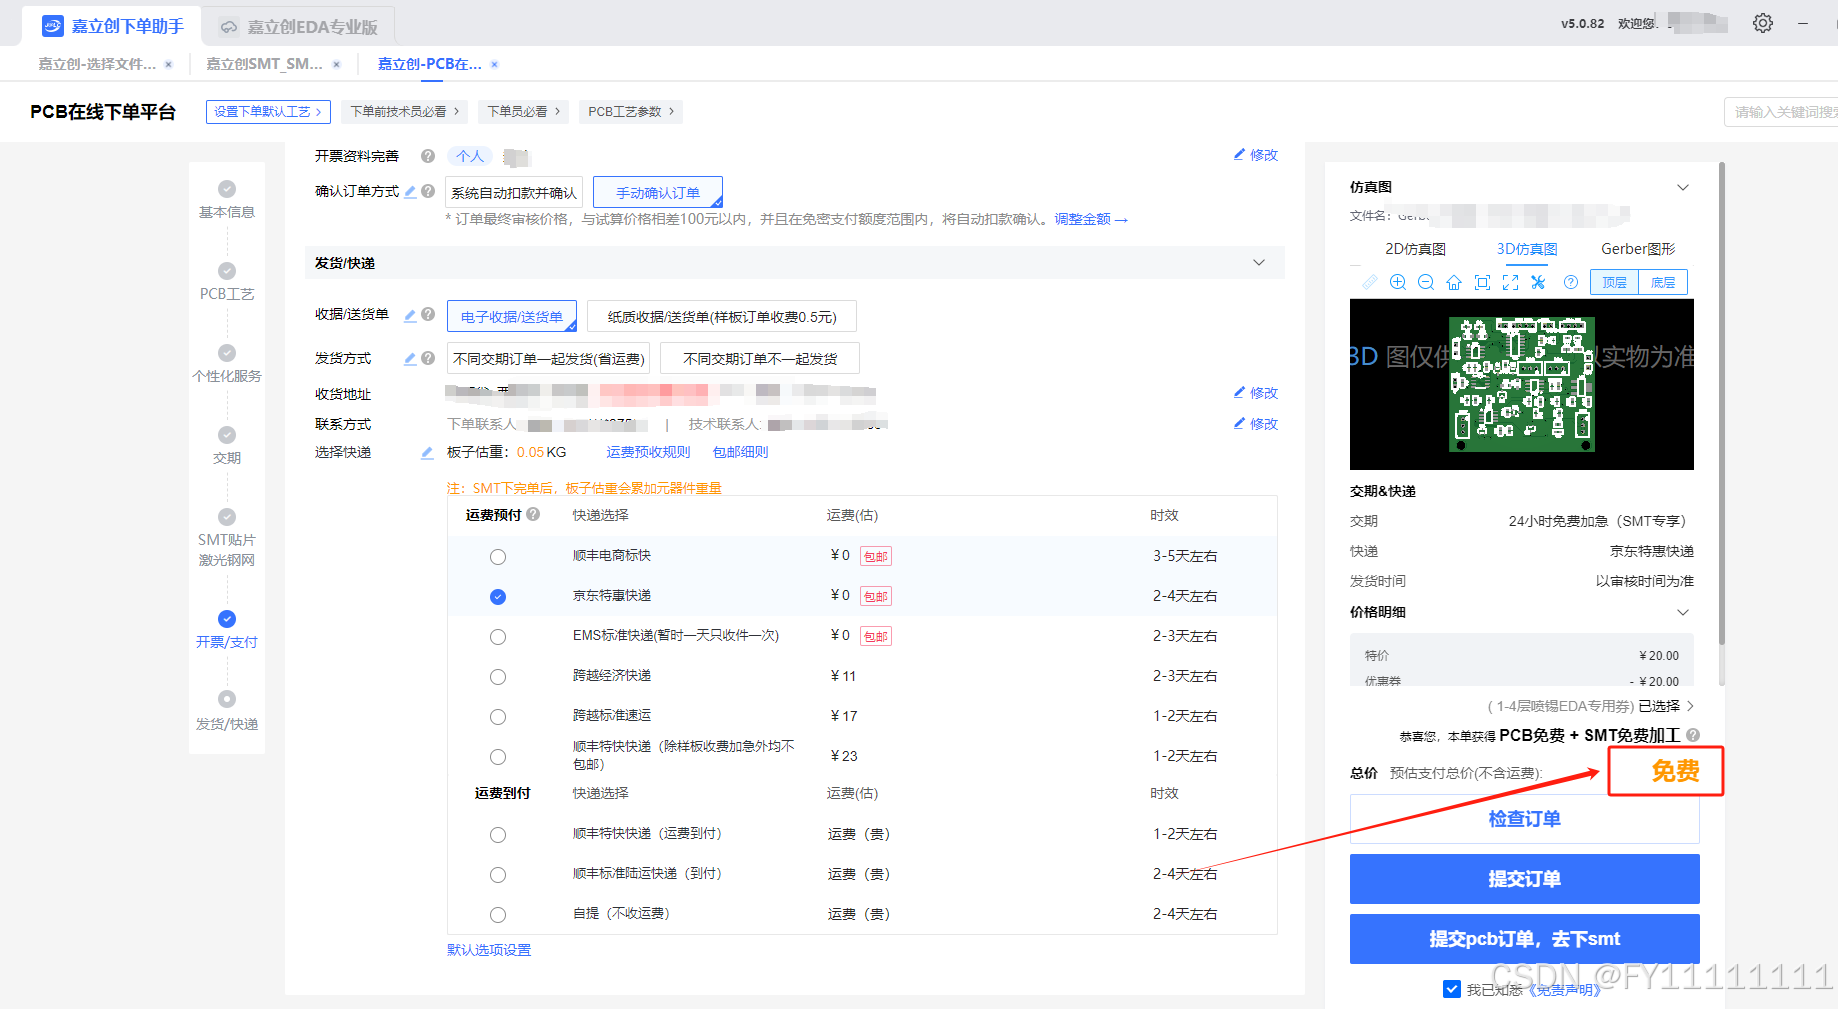Image resolution: width=1838 pixels, height=1009 pixels.
Task: Open coupon selection 已选择 chevron
Action: click(x=1690, y=706)
